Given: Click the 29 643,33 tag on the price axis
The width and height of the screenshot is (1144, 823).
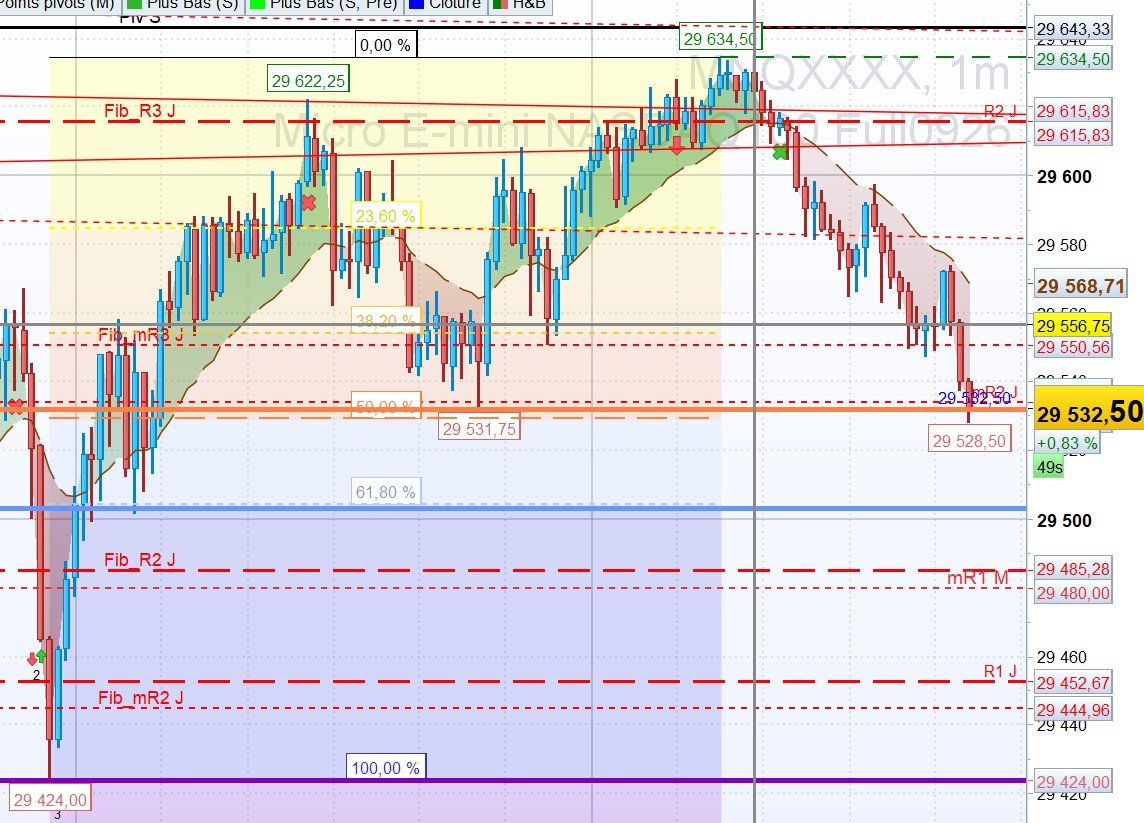Looking at the screenshot, I should point(1072,29).
